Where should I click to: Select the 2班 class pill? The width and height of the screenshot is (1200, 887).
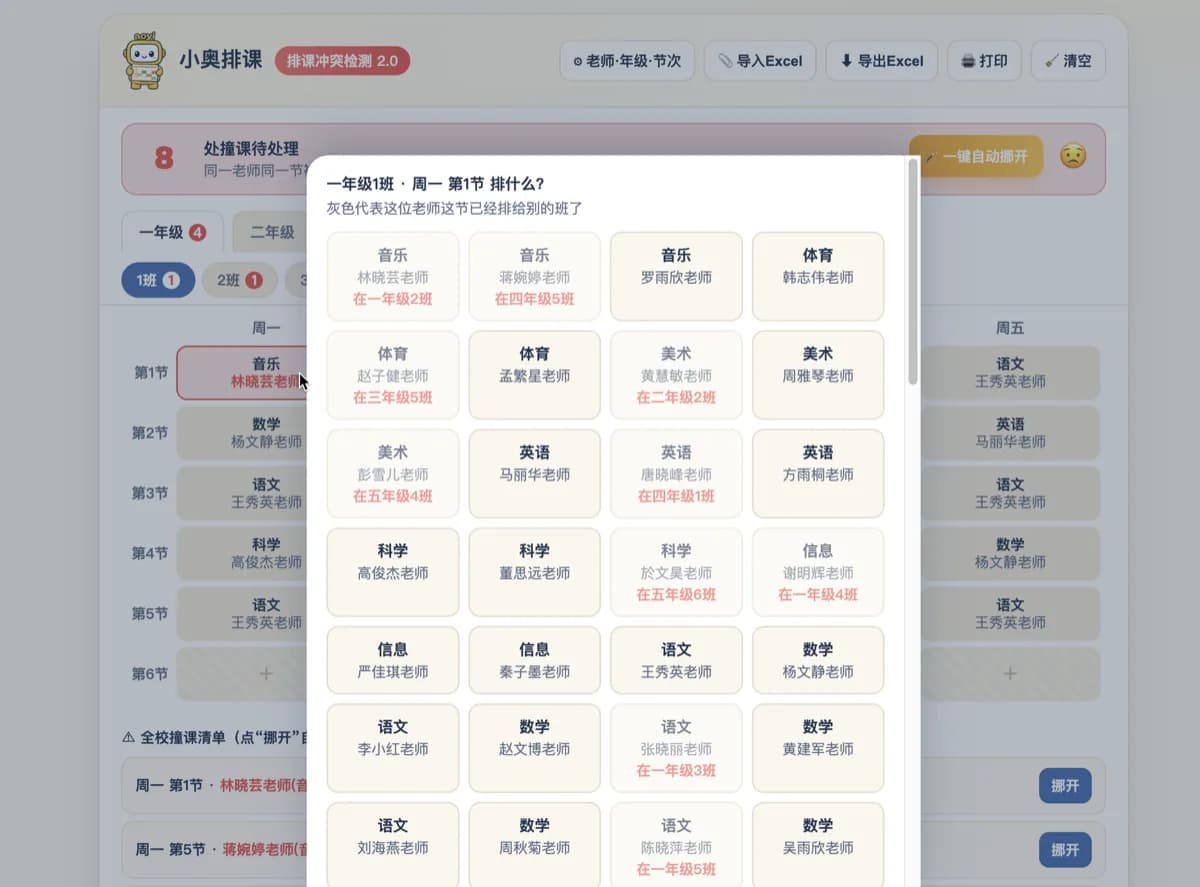click(239, 281)
